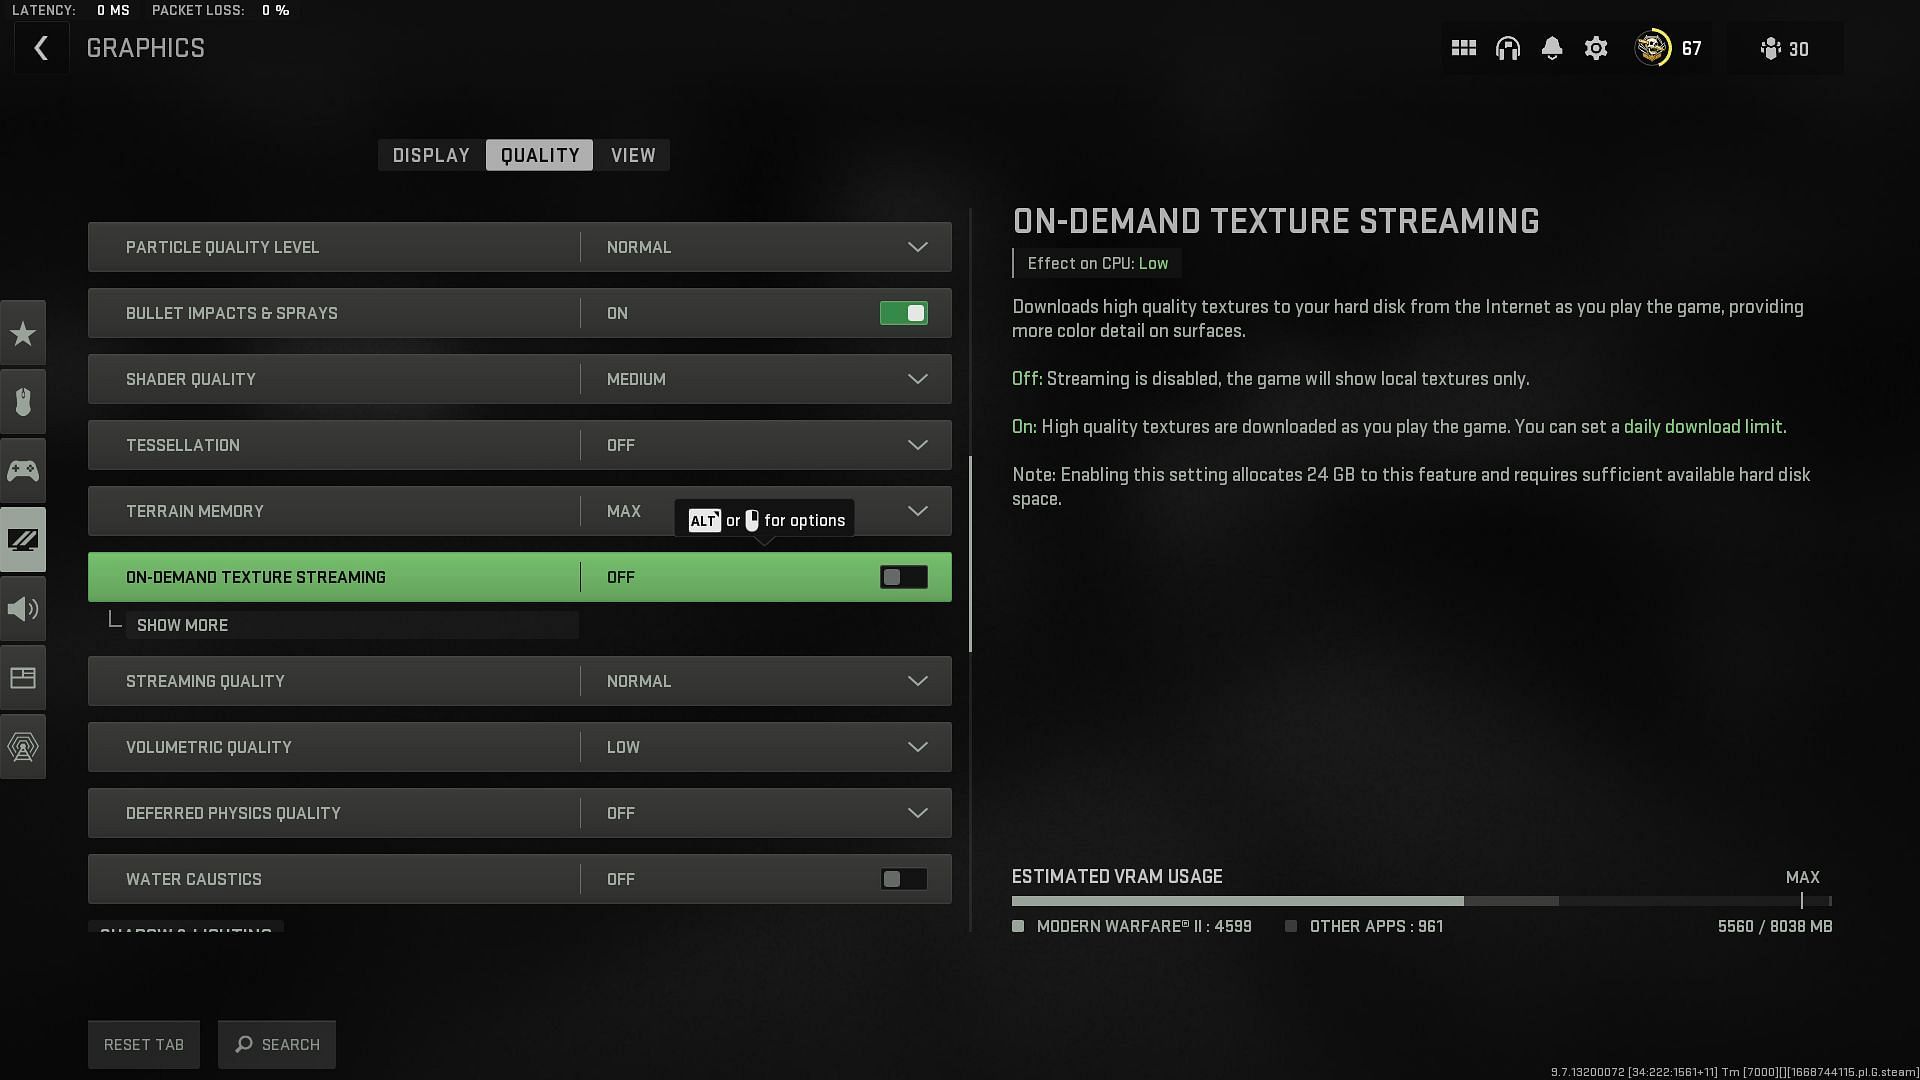The image size is (1920, 1080).
Task: Expand Volumetric Quality dropdown options
Action: tap(918, 746)
